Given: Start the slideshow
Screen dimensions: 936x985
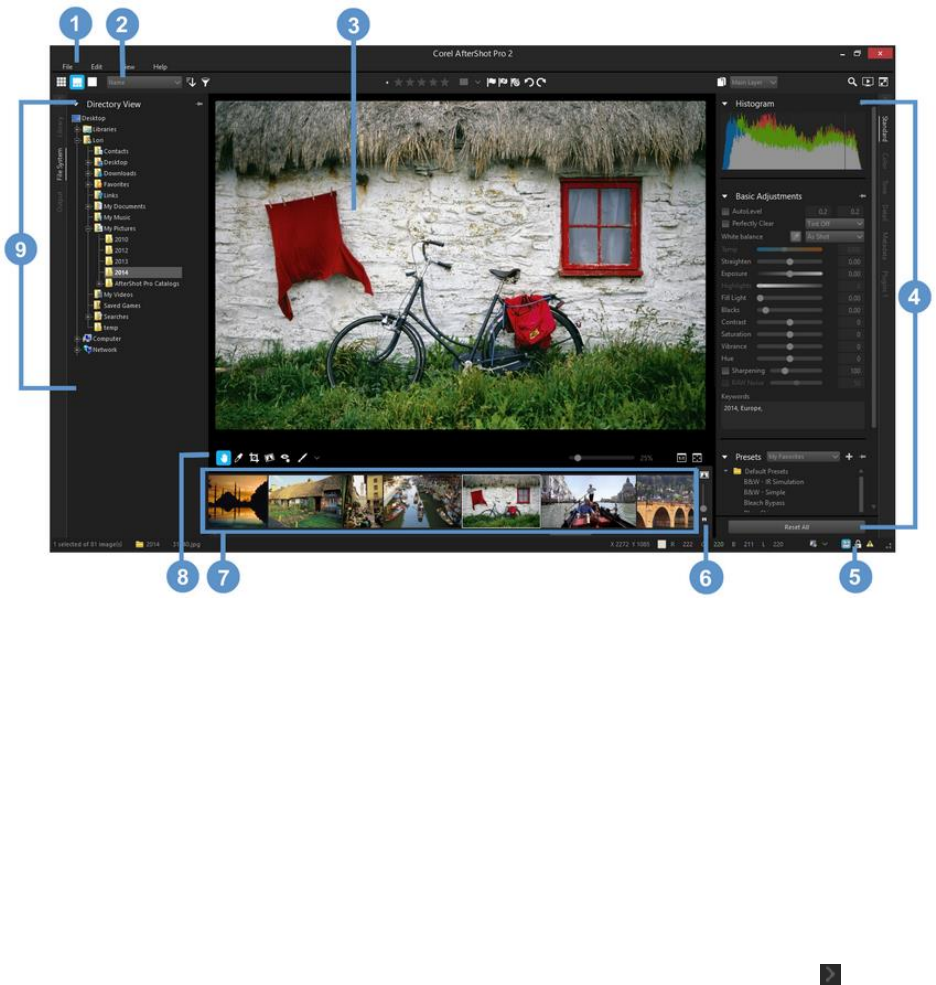Looking at the screenshot, I should (x=868, y=82).
